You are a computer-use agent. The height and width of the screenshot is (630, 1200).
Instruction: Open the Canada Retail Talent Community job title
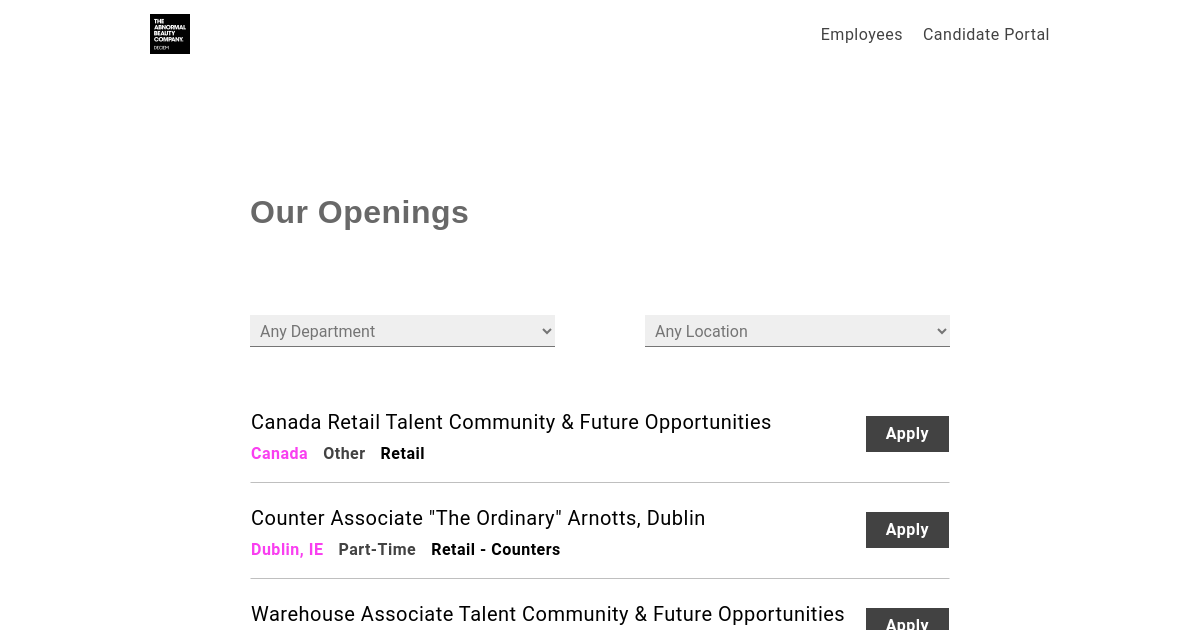[511, 422]
